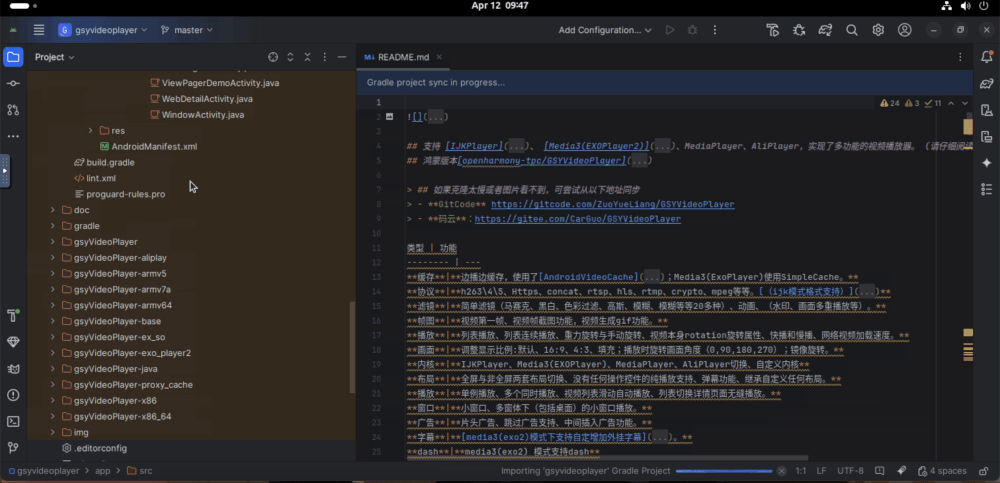Sync project with Gradle files

click(x=825, y=30)
